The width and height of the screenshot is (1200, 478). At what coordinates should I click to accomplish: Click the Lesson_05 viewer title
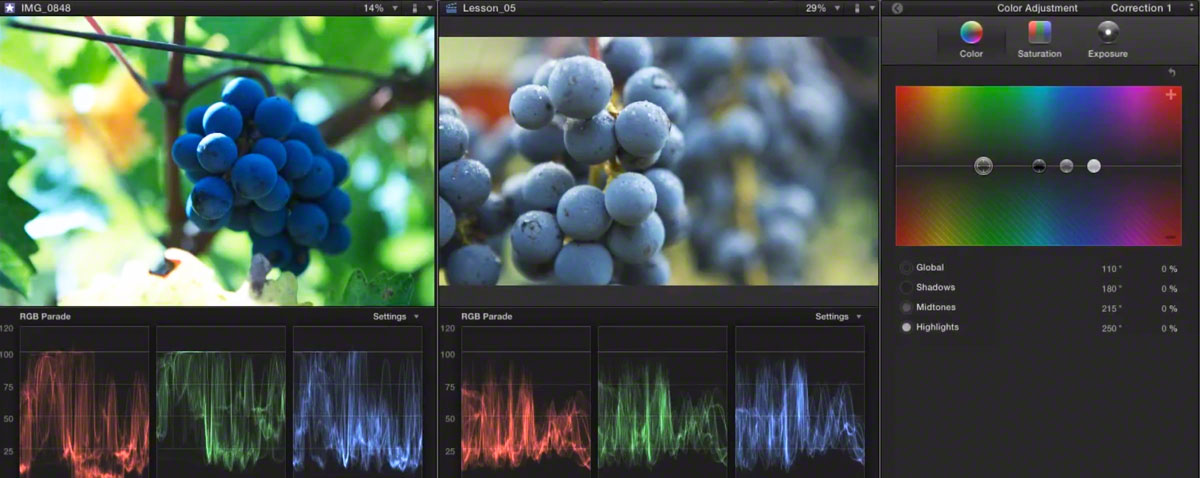pos(491,8)
